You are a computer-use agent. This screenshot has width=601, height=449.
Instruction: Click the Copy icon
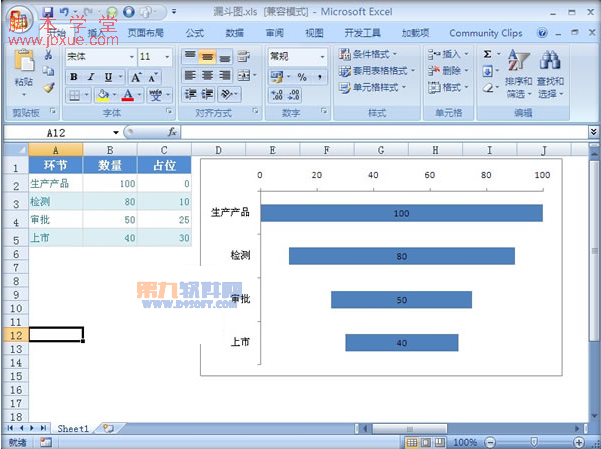[48, 71]
